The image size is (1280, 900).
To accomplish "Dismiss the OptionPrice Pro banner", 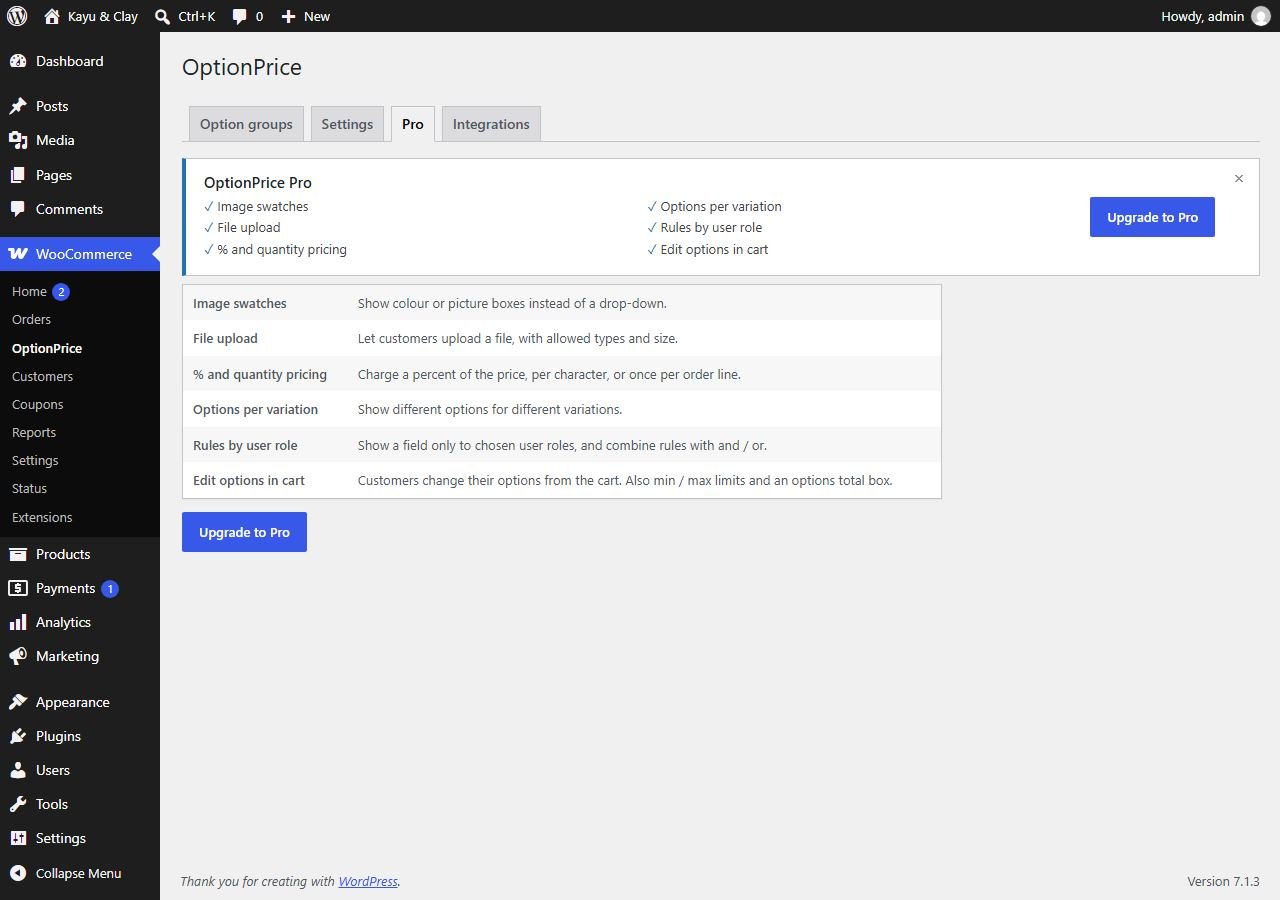I will tap(1239, 179).
